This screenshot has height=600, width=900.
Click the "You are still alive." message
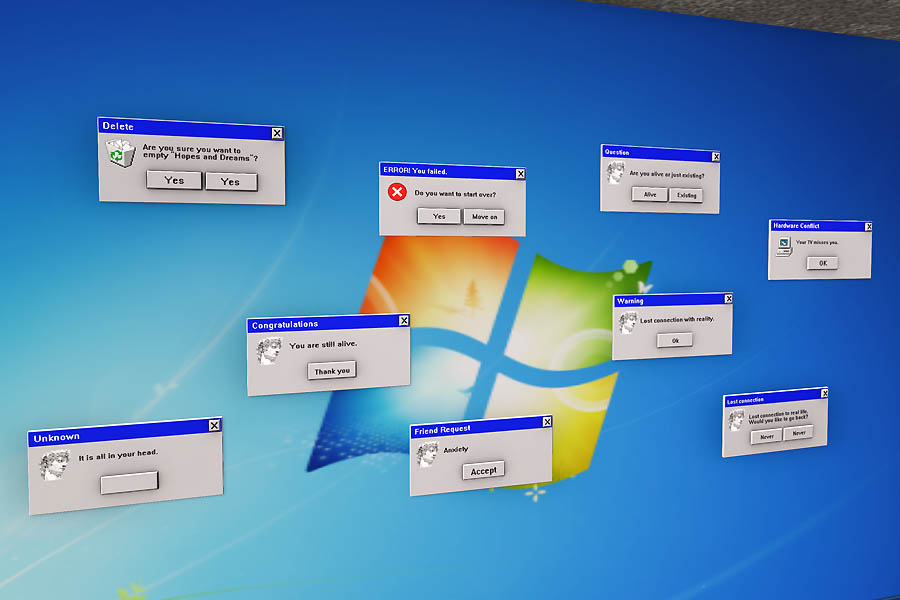[x=323, y=344]
